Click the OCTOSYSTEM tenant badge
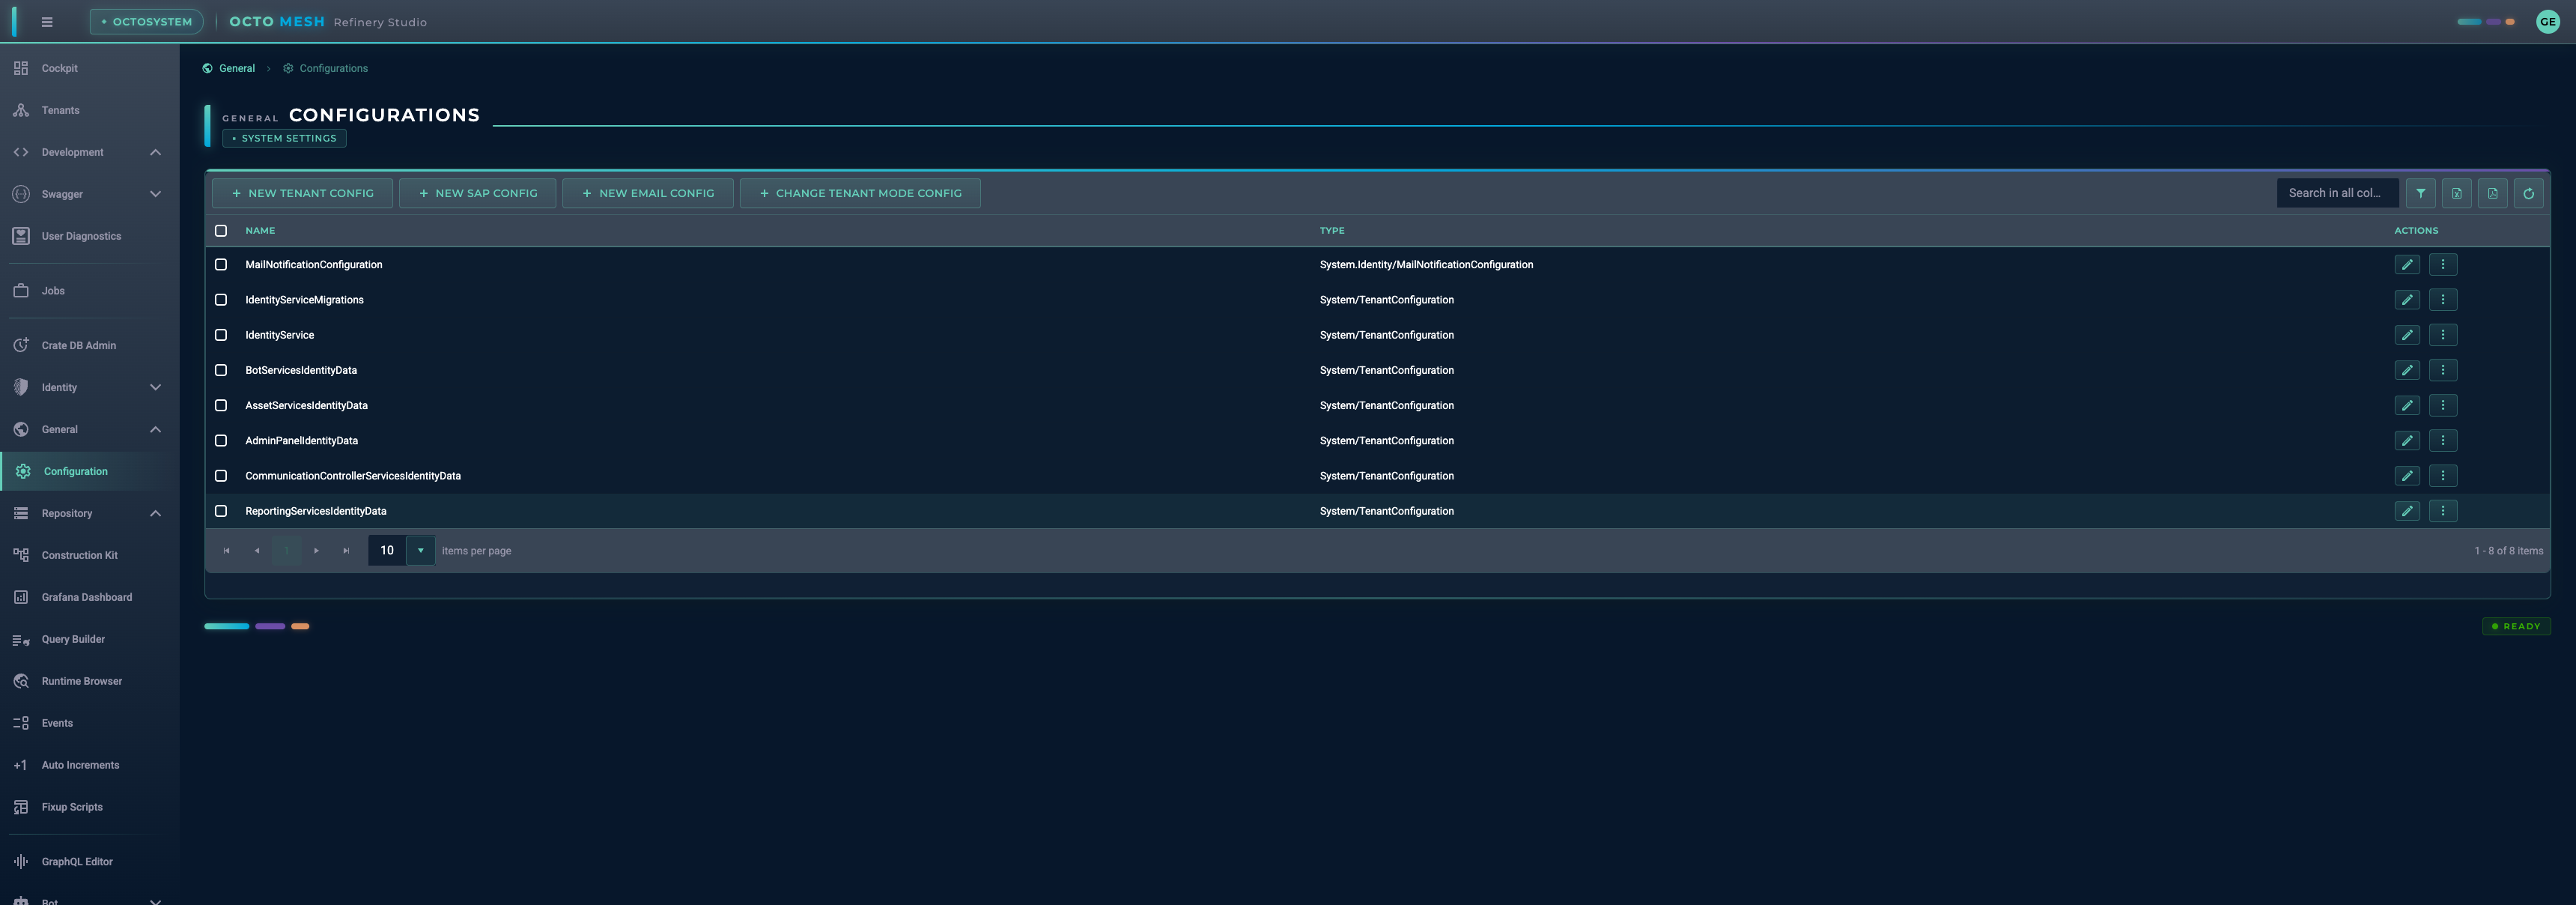Screen dimensions: 2576x905 (147, 22)
